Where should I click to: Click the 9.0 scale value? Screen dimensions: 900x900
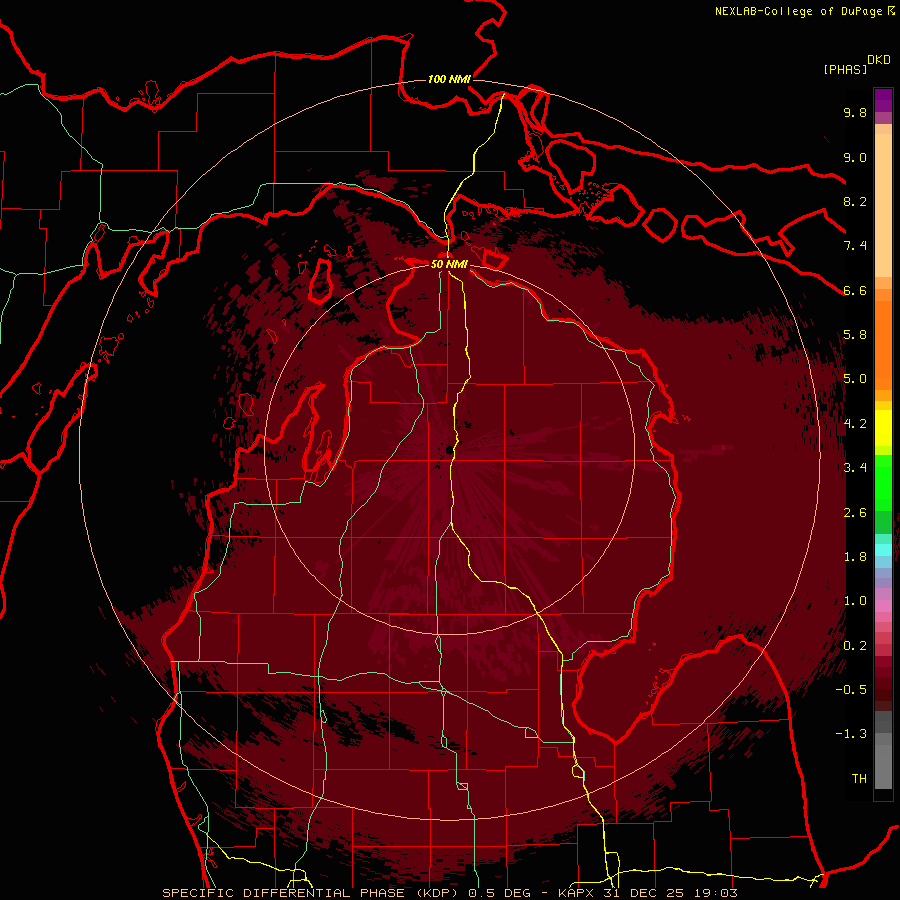click(855, 157)
